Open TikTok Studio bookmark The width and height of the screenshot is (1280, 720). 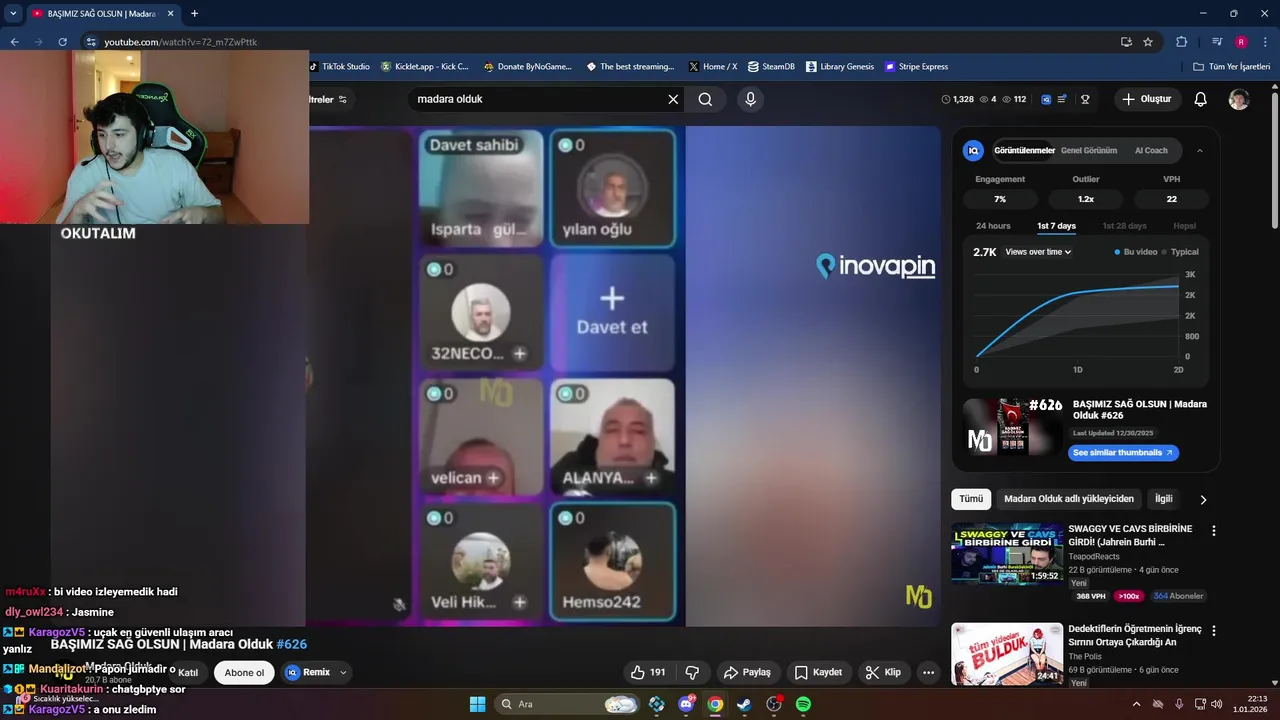tap(339, 67)
